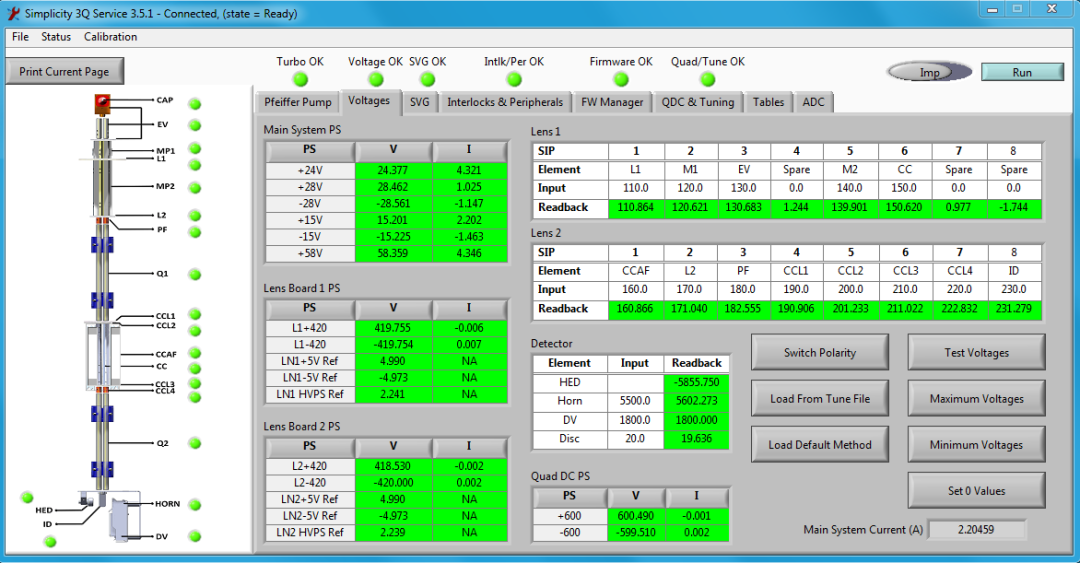Click the green LED next to CCL3
The width and height of the screenshot is (1080, 563).
pos(195,383)
